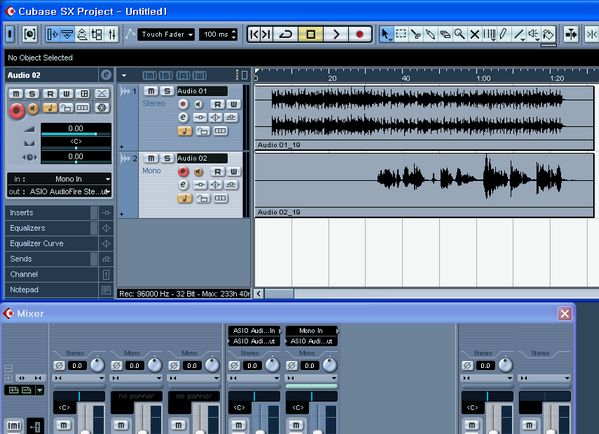Adjust the Inspector volume 0.00 slider
Screen dimensions: 599x434
coord(76,130)
